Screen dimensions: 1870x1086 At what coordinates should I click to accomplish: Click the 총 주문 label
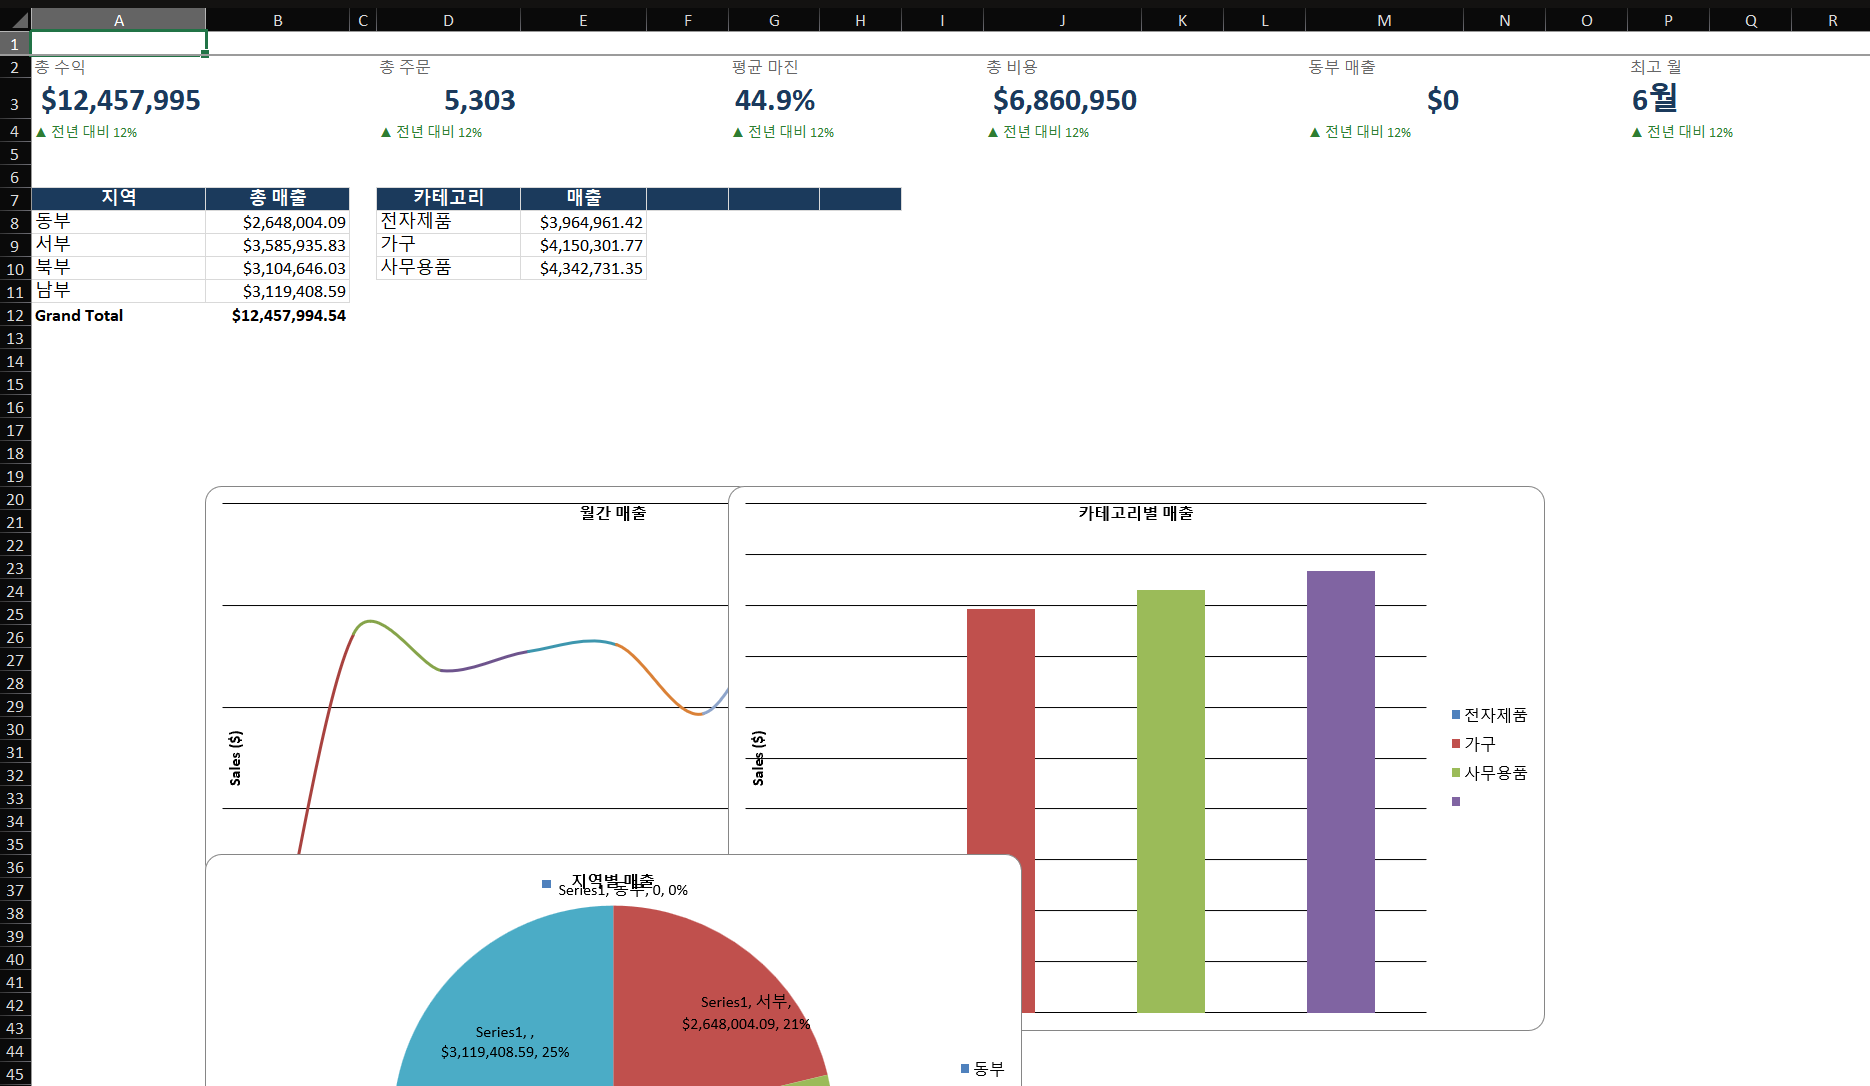(x=405, y=67)
